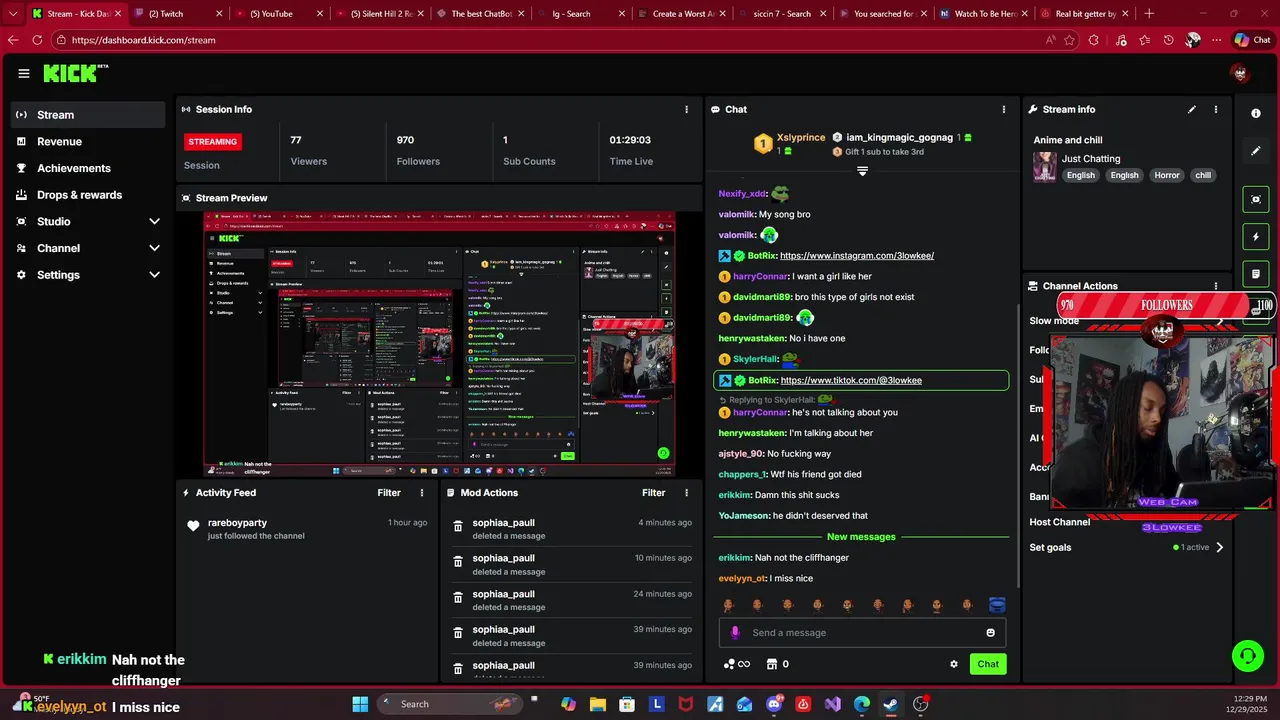This screenshot has height=720, width=1280.
Task: Open Steam from the taskbar
Action: click(891, 704)
